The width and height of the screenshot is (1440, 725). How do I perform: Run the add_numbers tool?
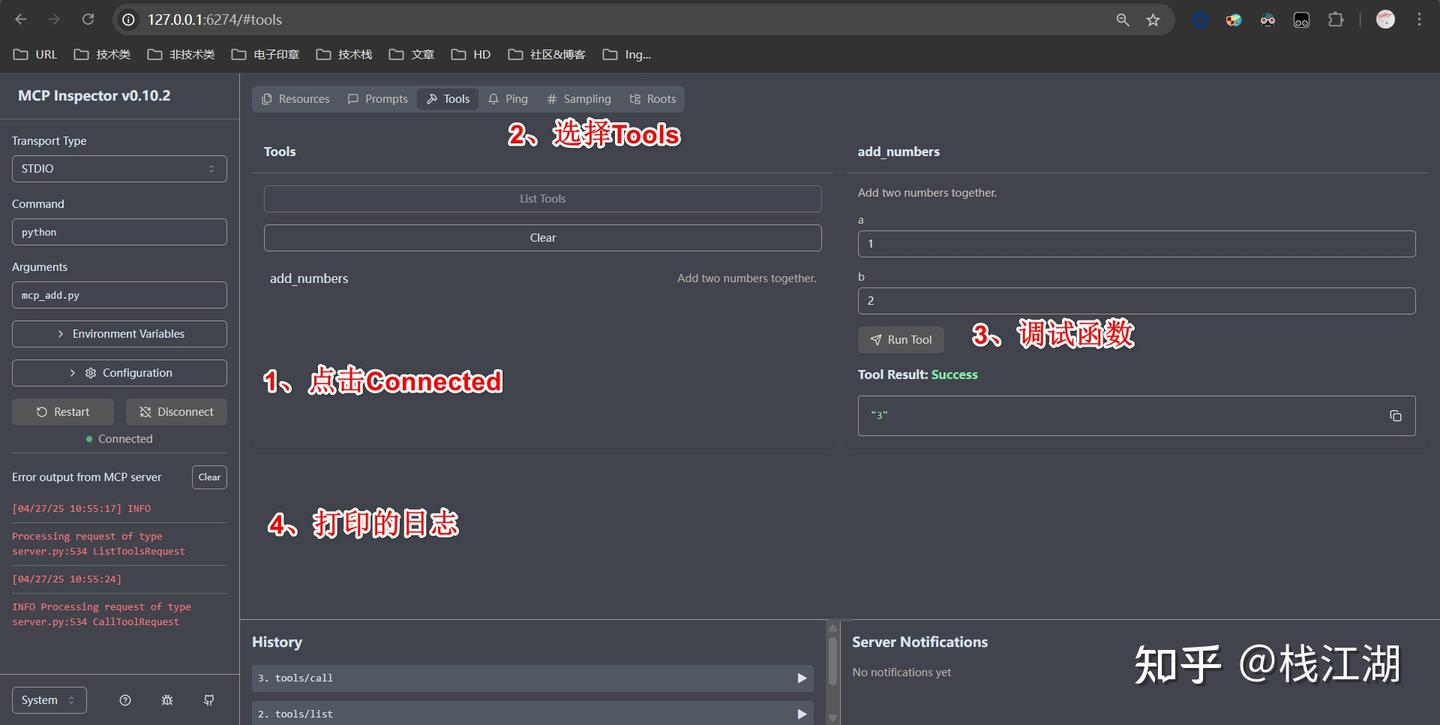tap(900, 340)
